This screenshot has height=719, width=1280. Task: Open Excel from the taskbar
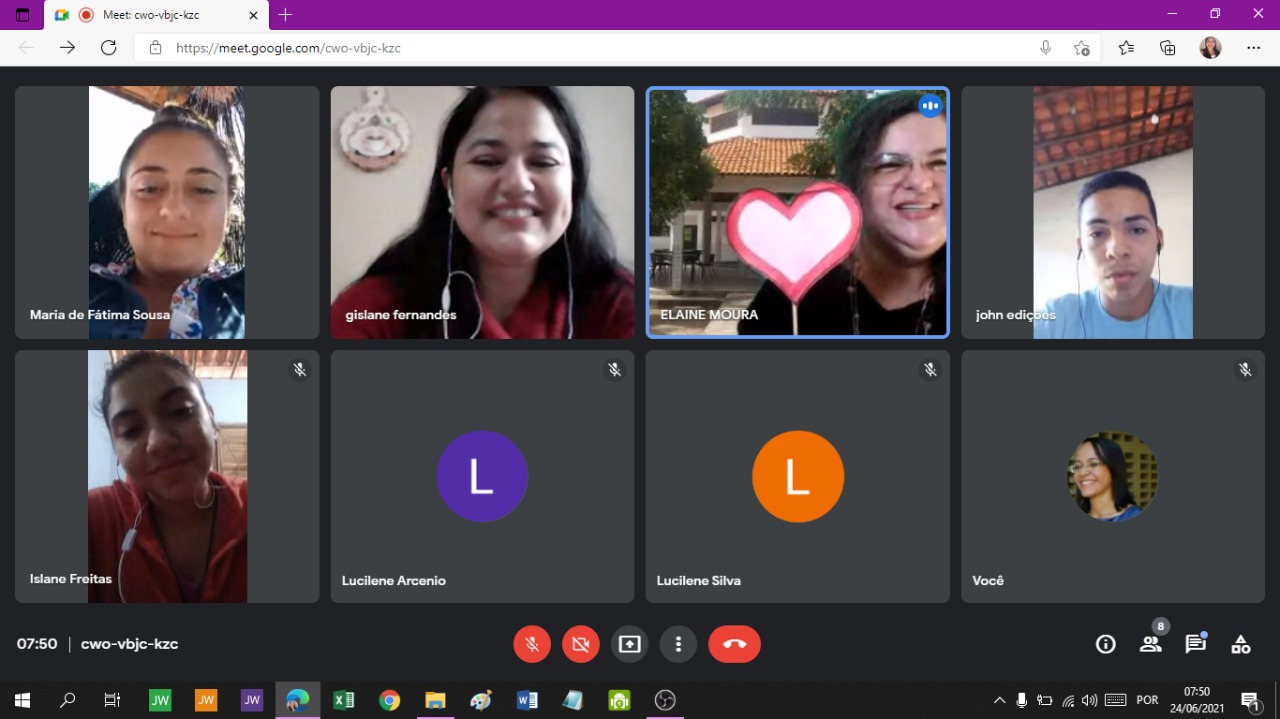tap(344, 700)
